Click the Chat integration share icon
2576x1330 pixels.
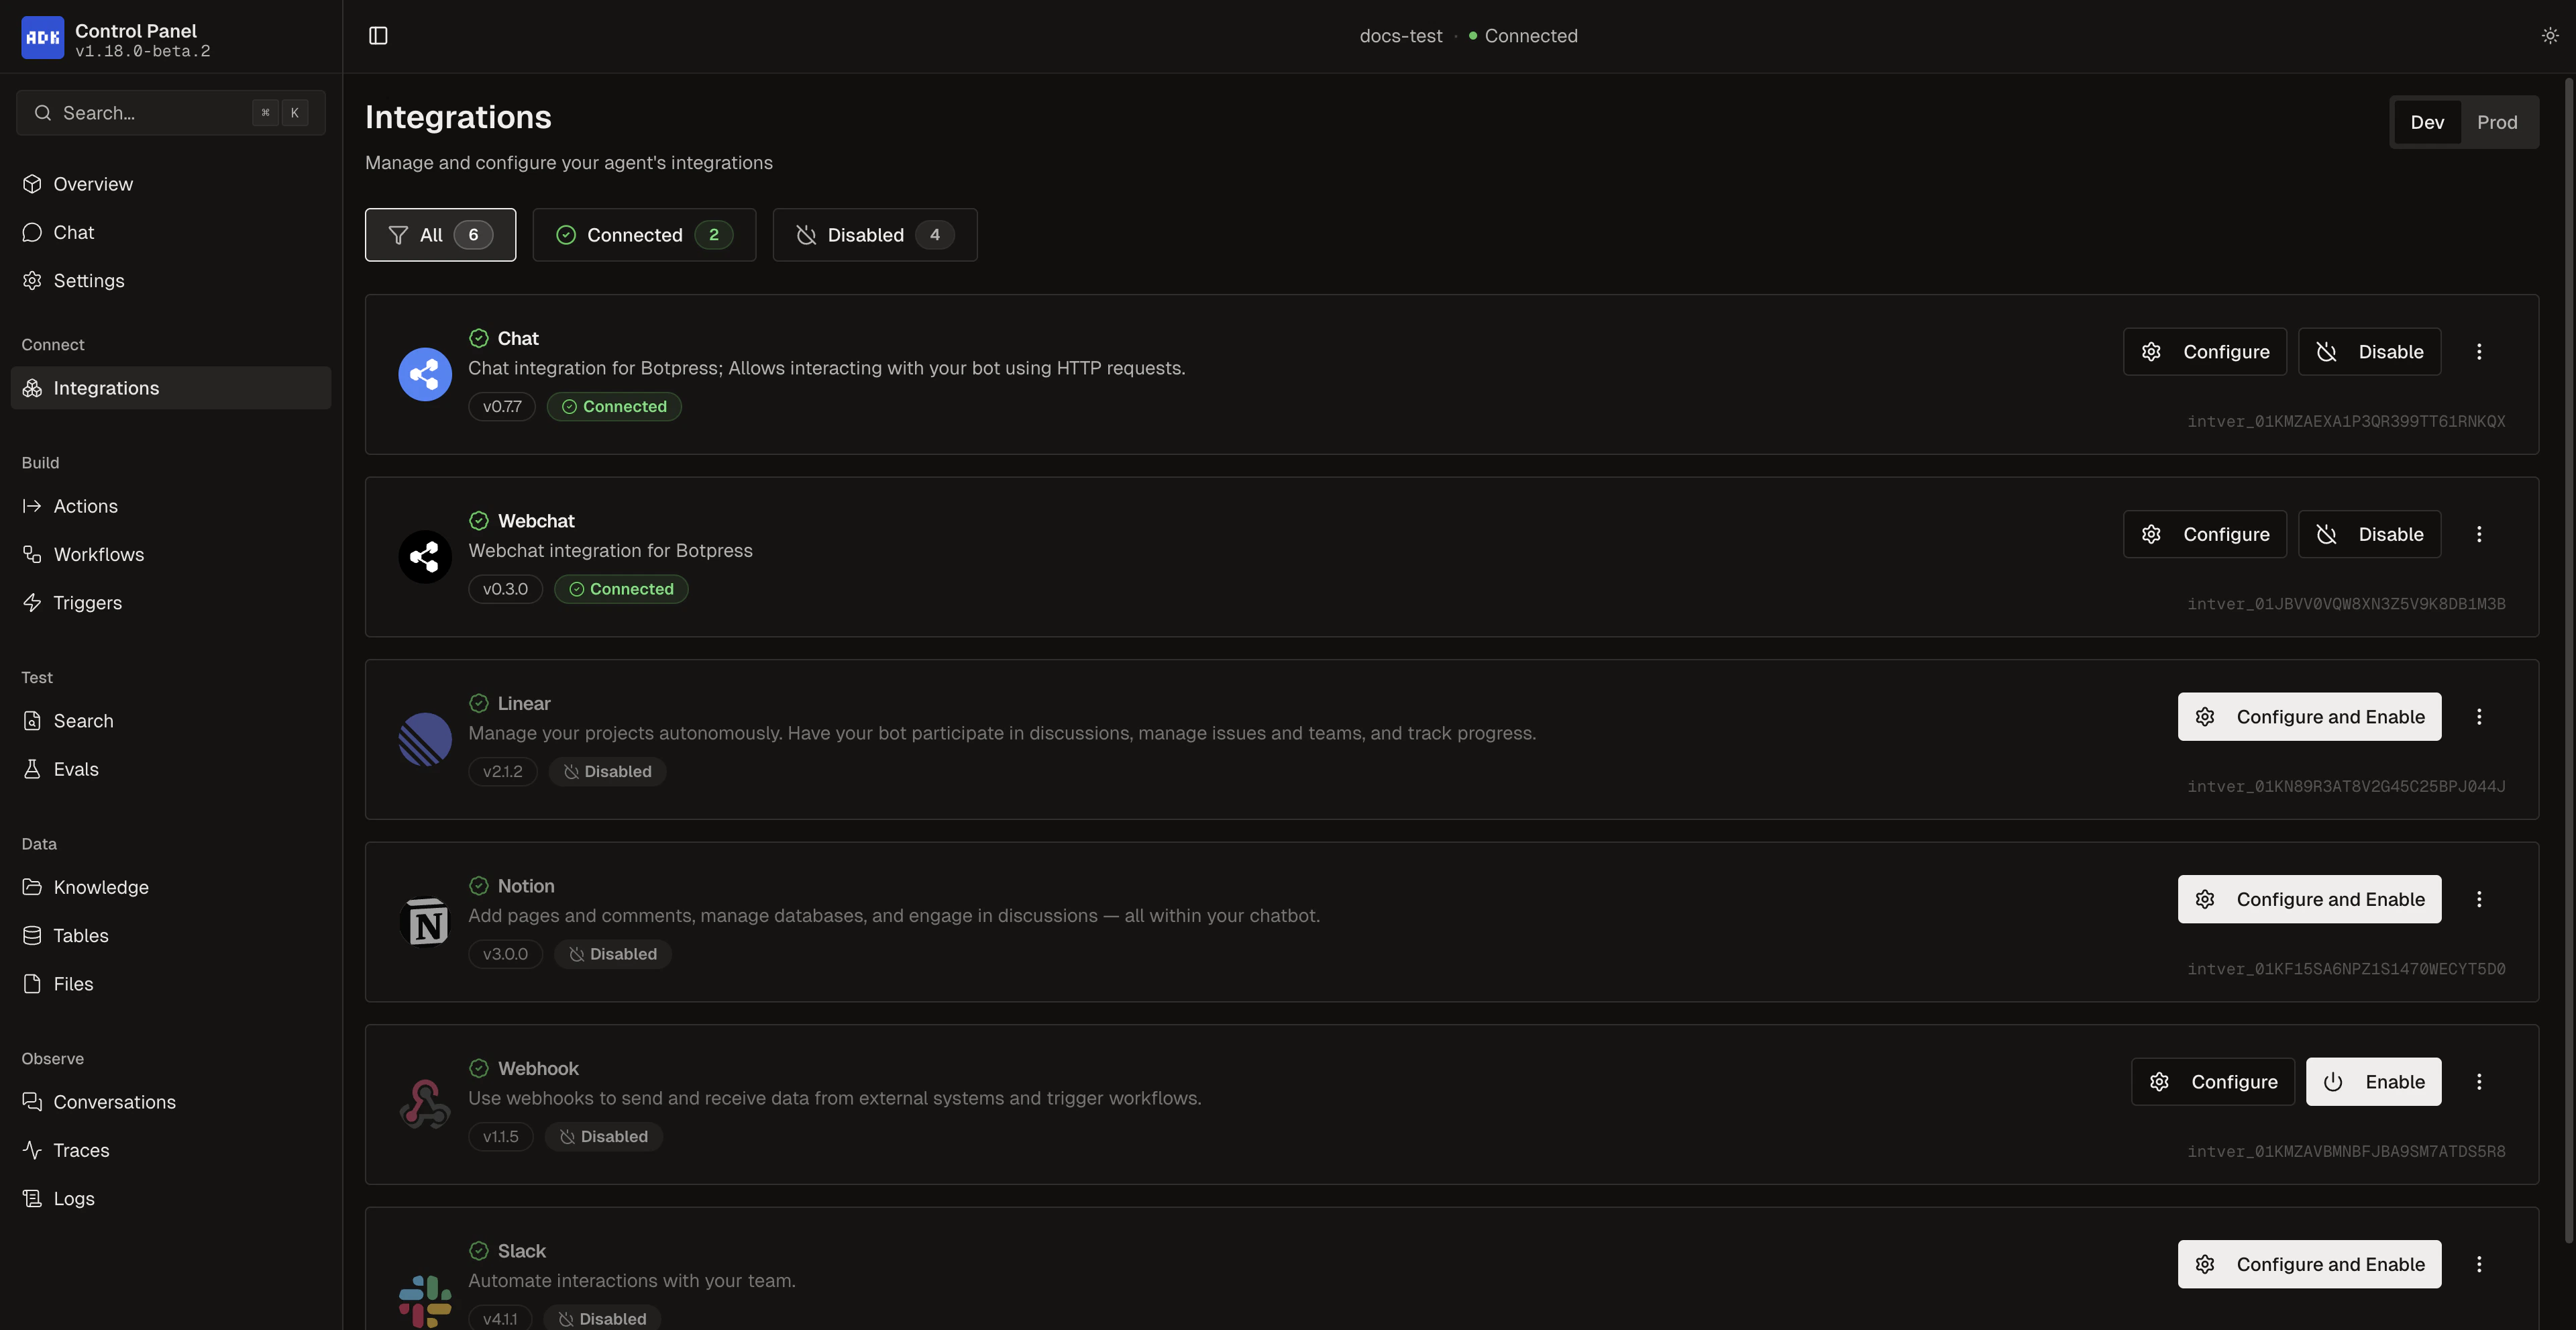tap(425, 374)
